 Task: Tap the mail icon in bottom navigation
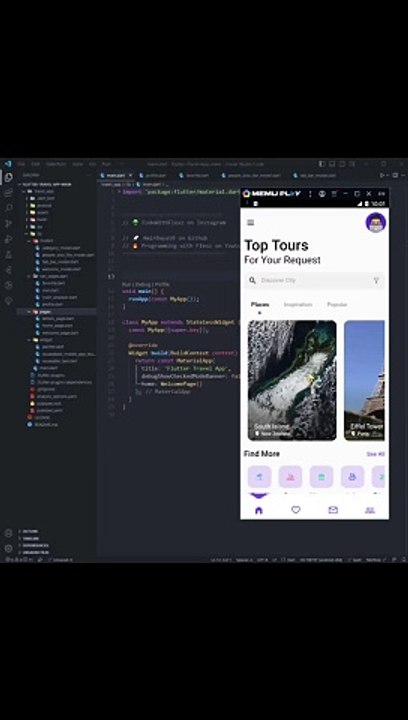(x=333, y=510)
